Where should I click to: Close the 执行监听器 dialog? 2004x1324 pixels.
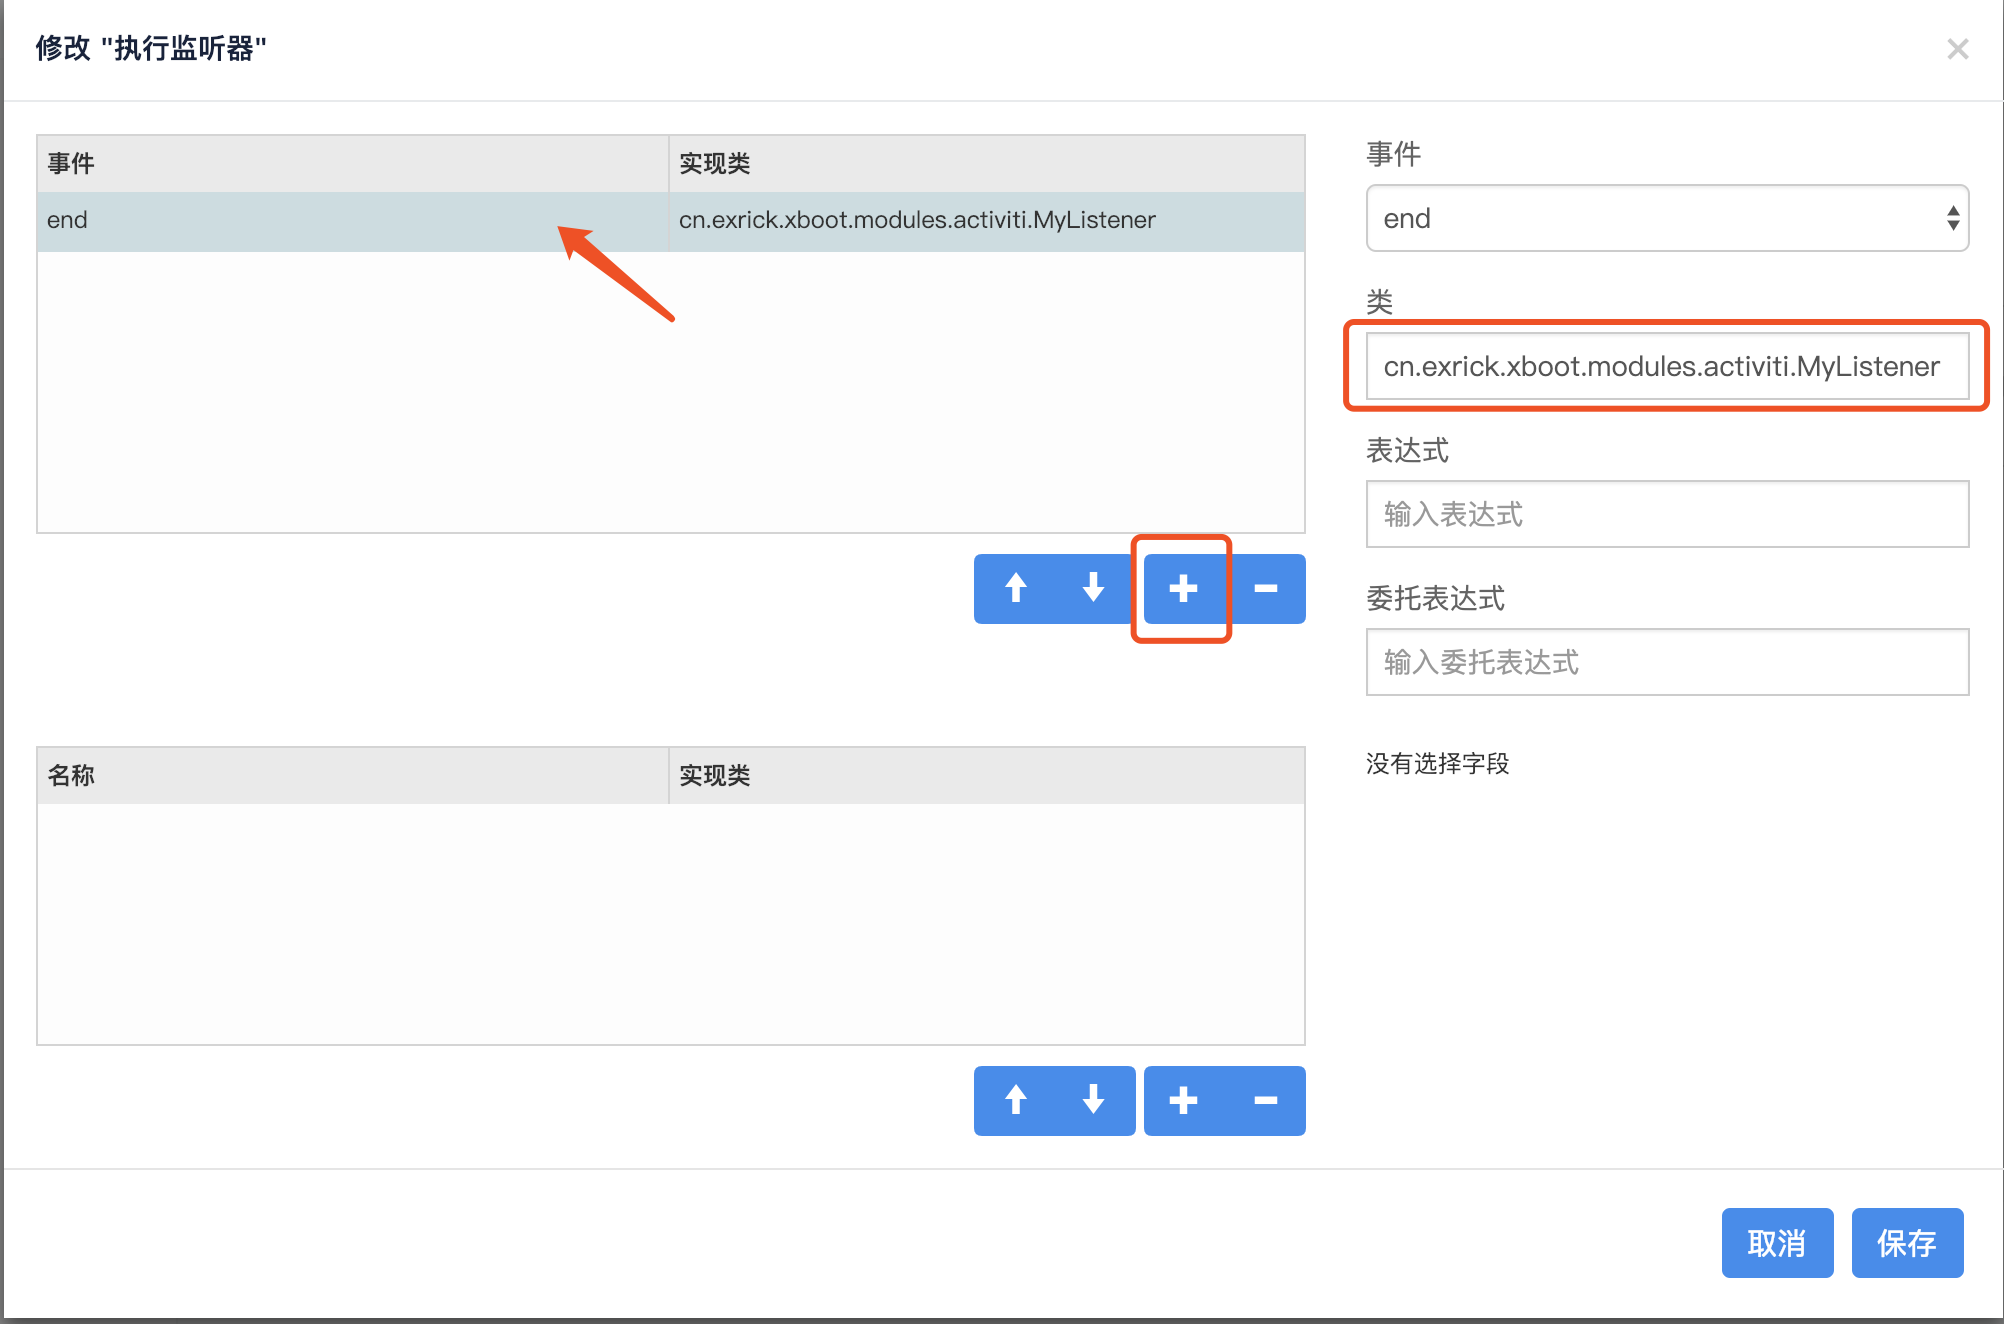click(x=1957, y=49)
